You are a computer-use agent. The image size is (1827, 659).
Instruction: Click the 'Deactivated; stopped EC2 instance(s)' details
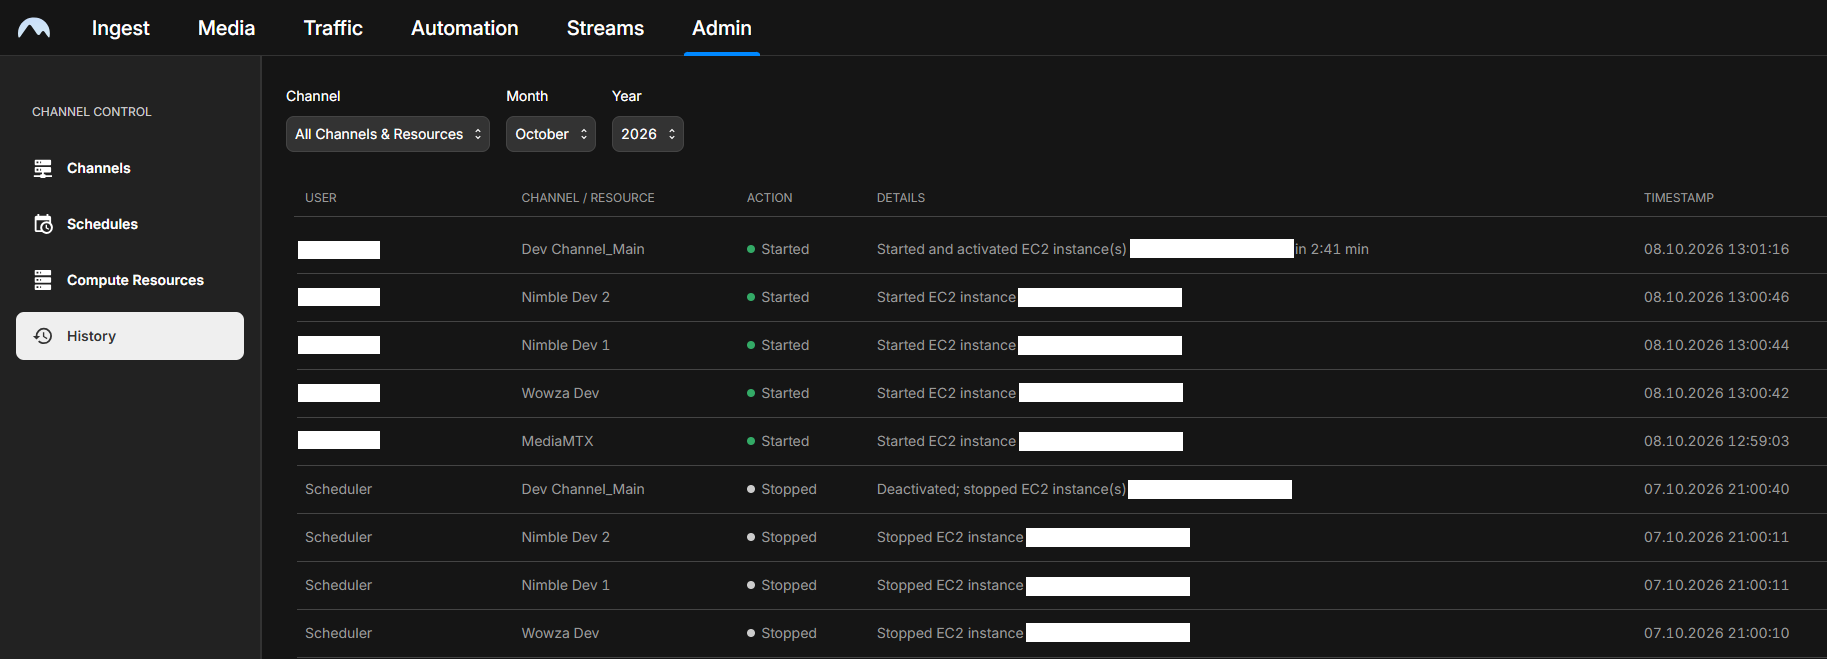point(1001,489)
